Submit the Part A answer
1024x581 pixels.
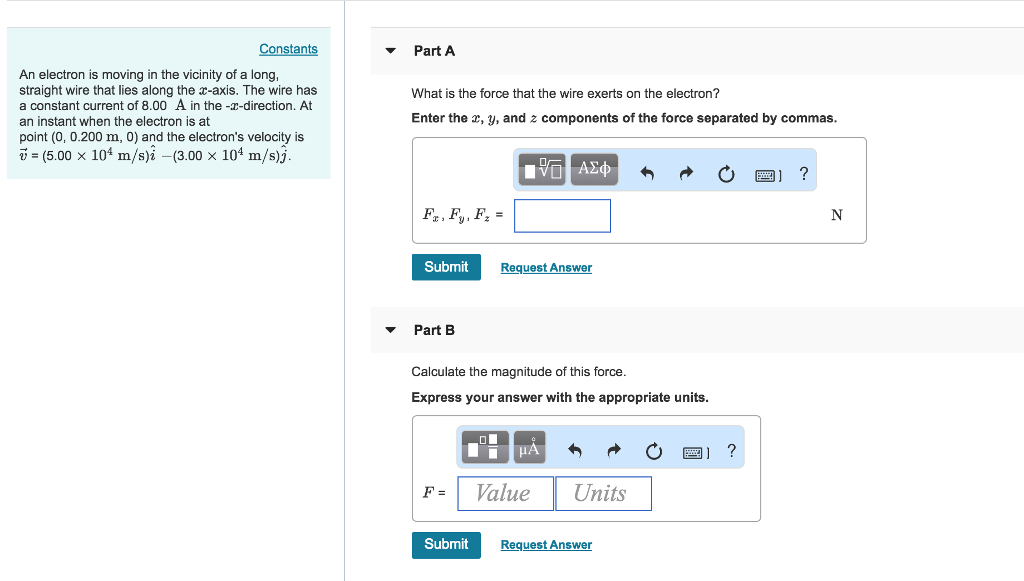[x=445, y=267]
